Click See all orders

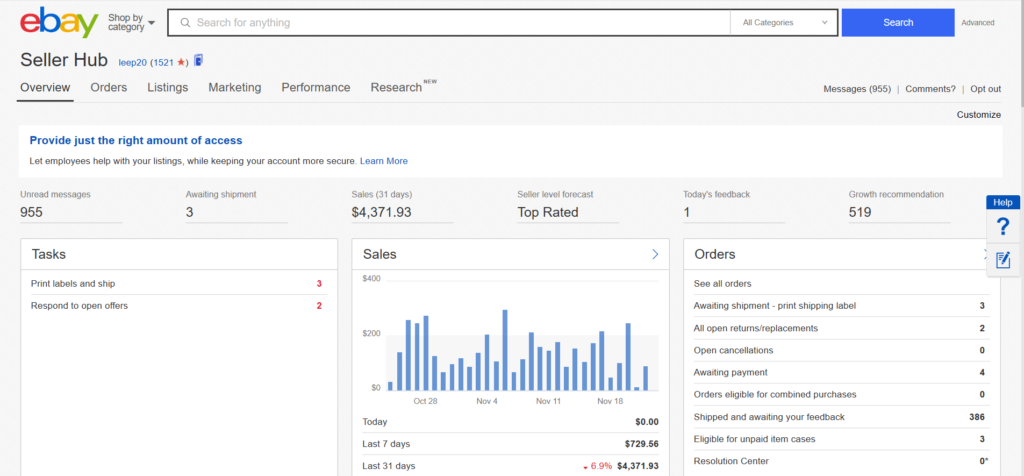point(722,284)
